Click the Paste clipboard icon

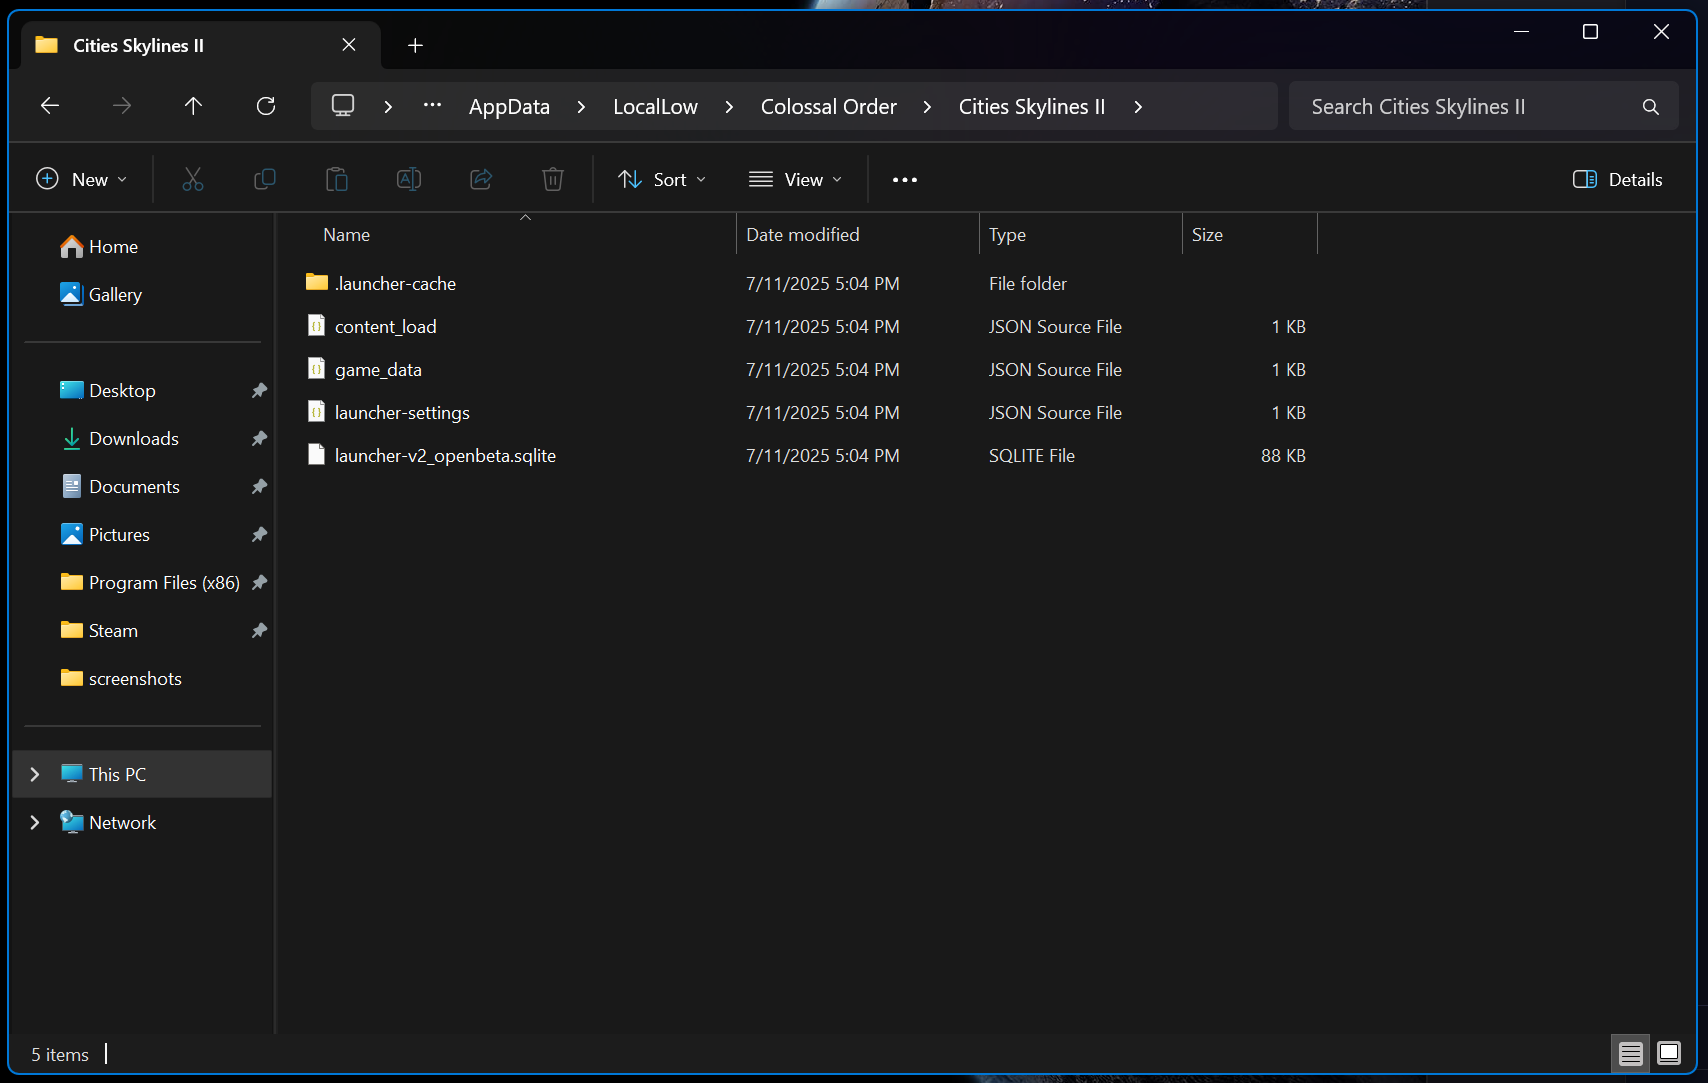(337, 180)
